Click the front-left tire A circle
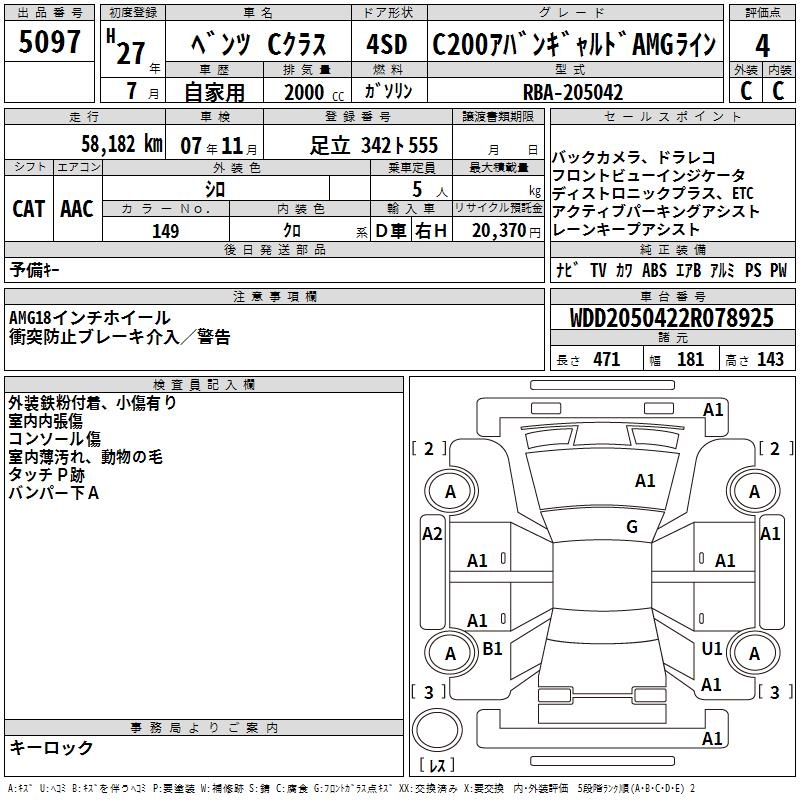This screenshot has width=800, height=800. point(451,491)
